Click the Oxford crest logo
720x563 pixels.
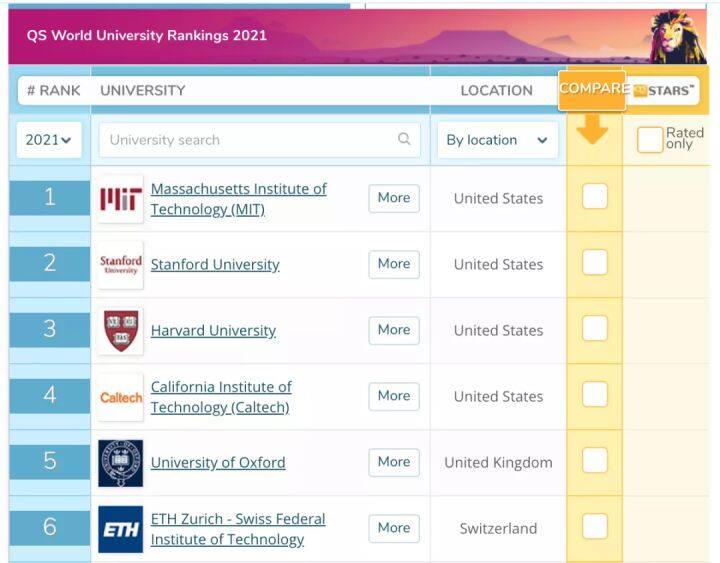121,463
